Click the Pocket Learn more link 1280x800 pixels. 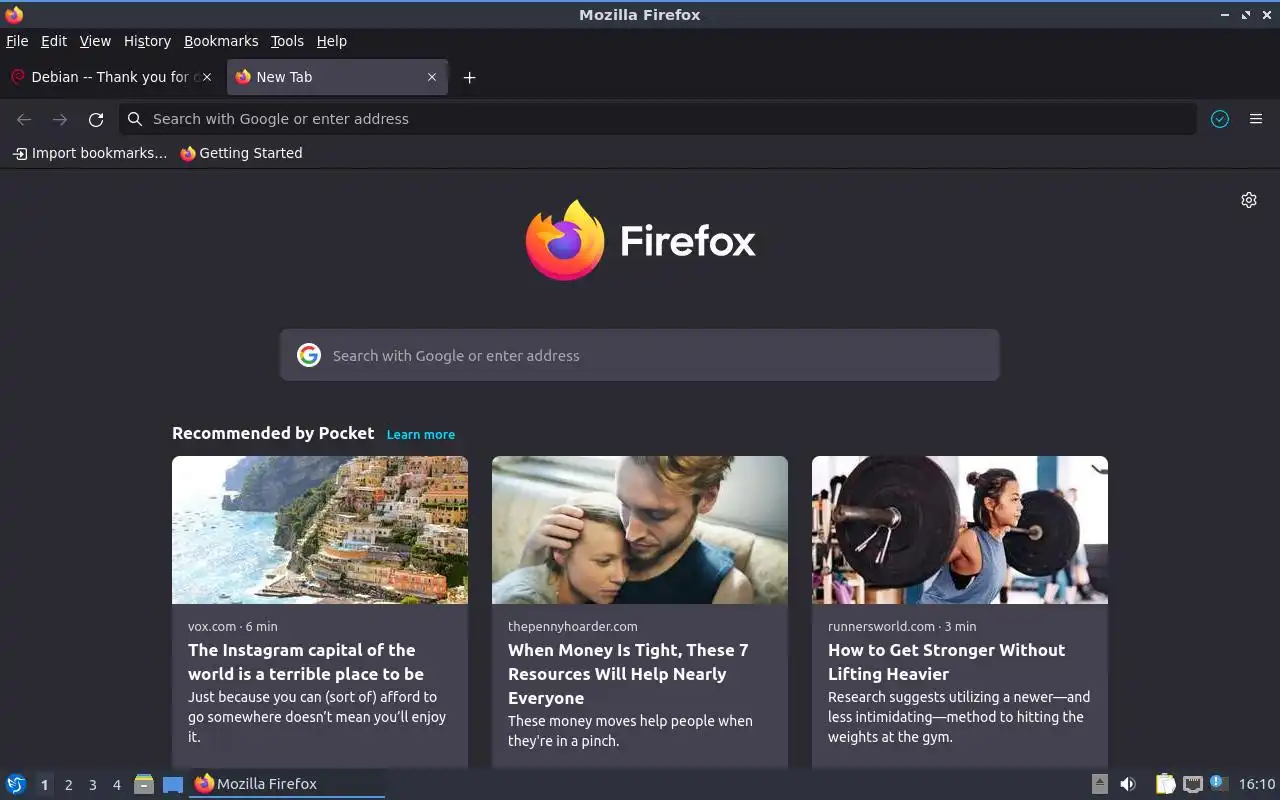pyautogui.click(x=421, y=434)
